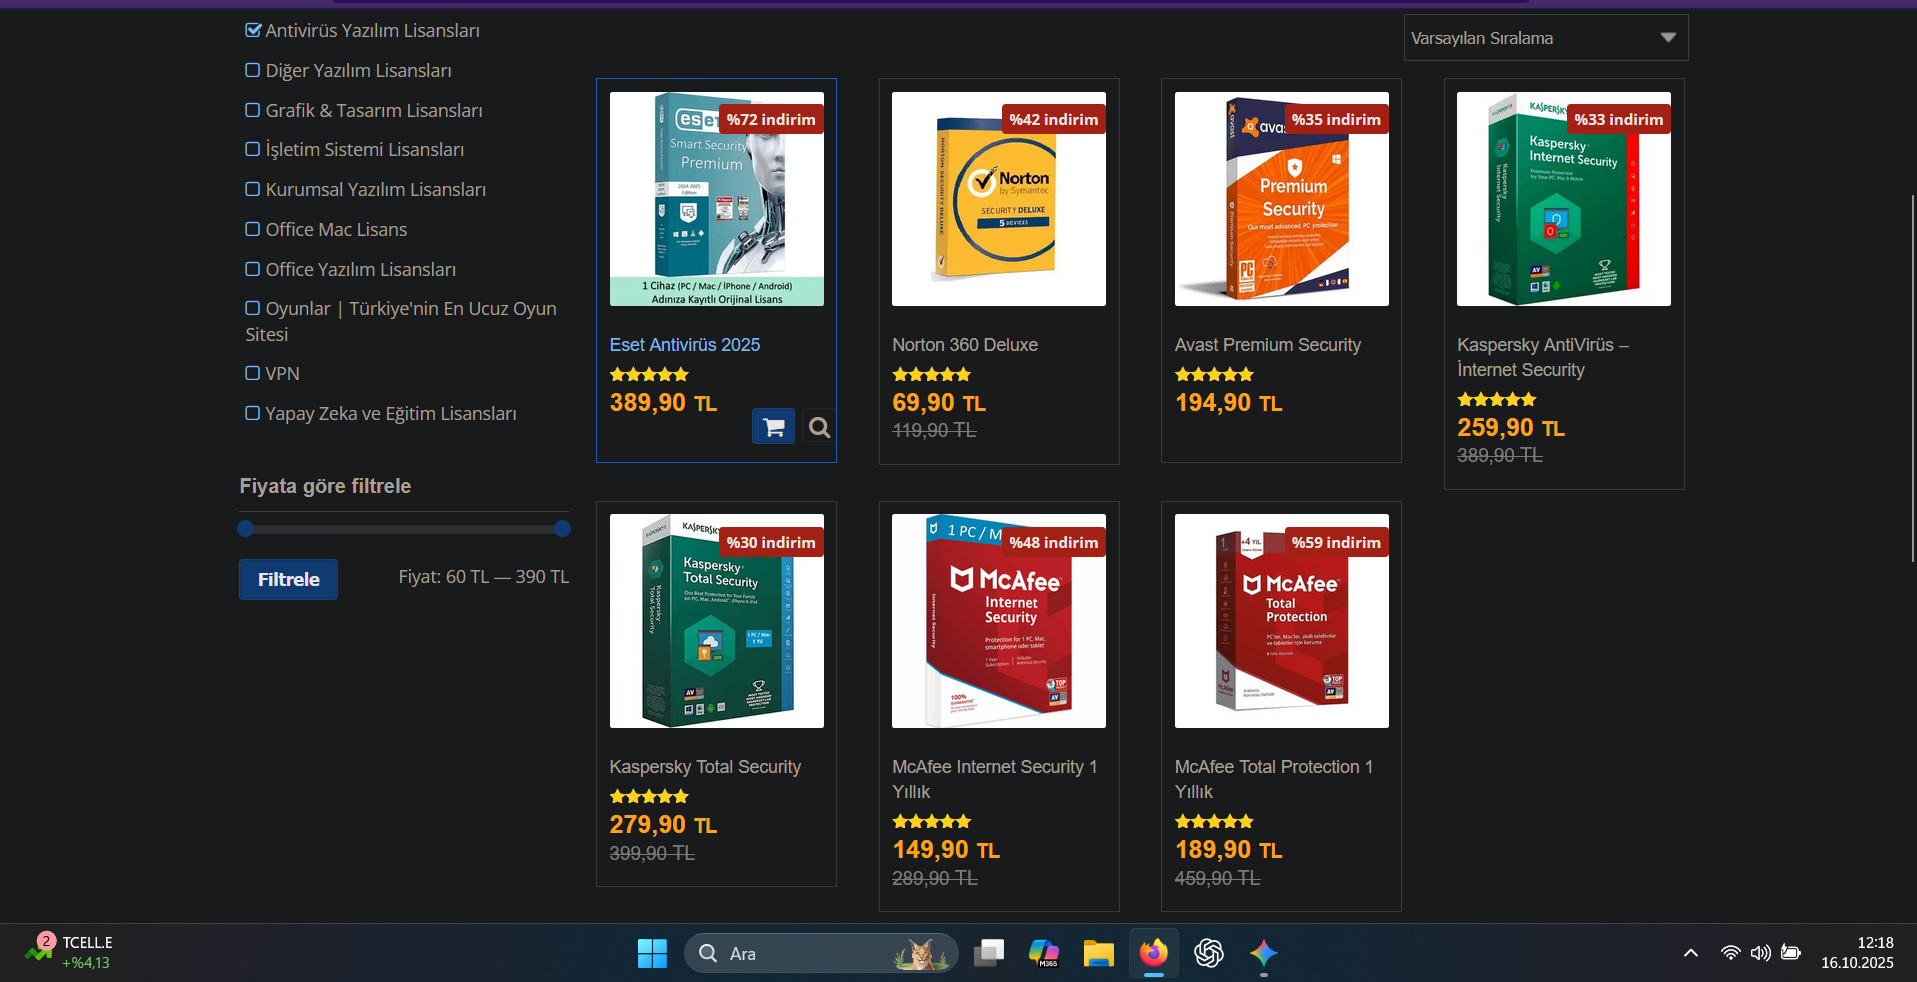
Task: Launch Microsoft 365 Copilot from taskbar
Action: point(1043,953)
